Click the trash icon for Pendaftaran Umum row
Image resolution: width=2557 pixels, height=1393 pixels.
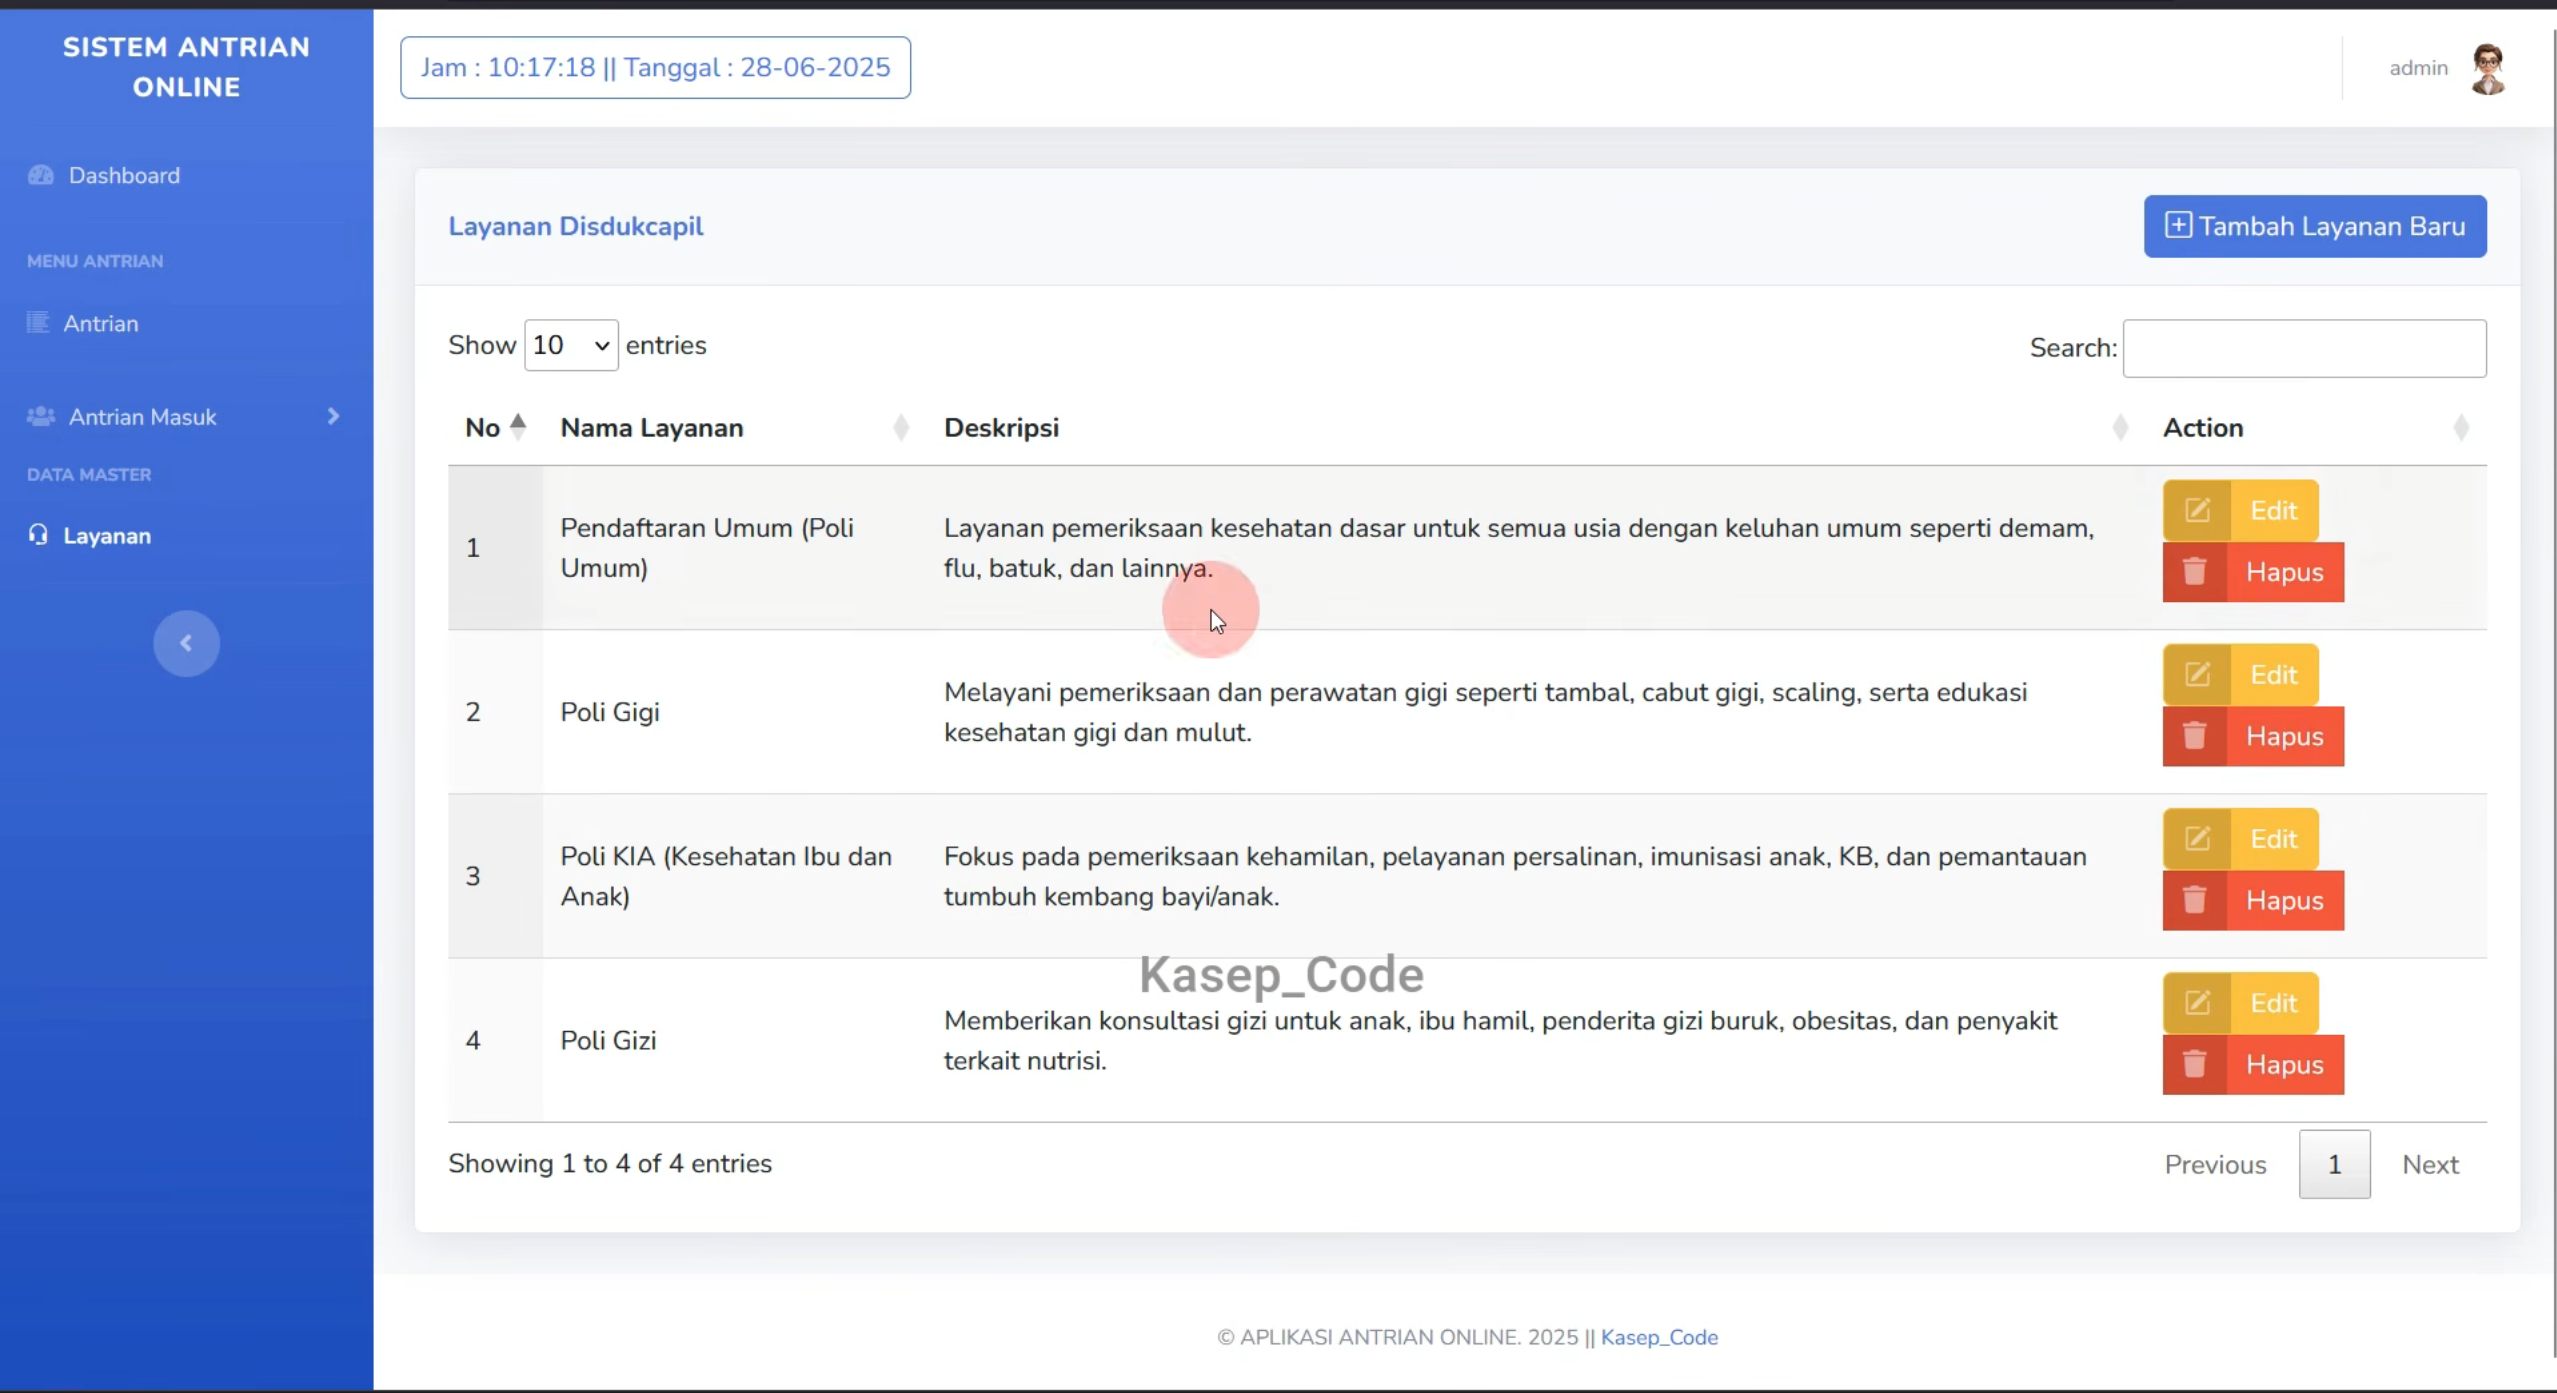[2194, 572]
